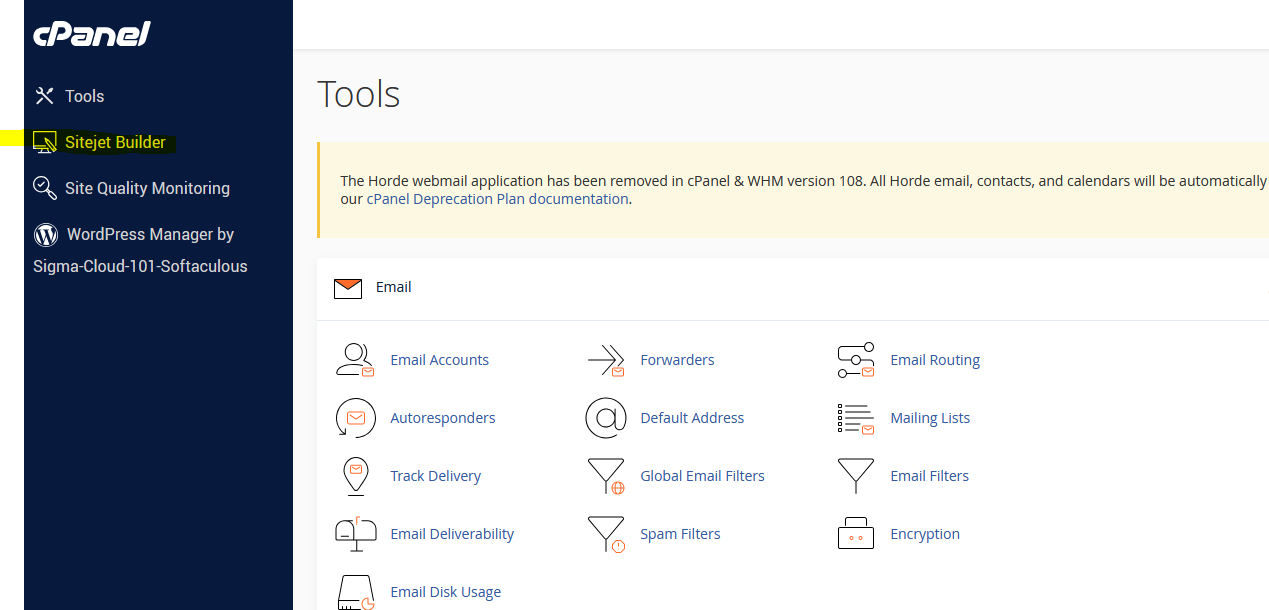Click the Mailing Lists icon
The height and width of the screenshot is (610, 1269).
(855, 418)
